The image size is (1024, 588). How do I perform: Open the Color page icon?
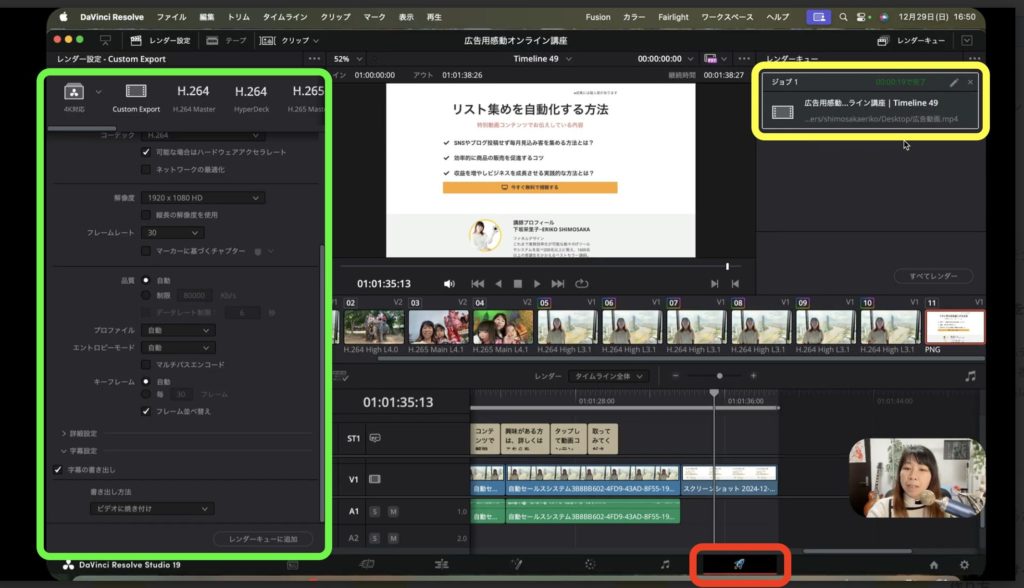coord(592,564)
